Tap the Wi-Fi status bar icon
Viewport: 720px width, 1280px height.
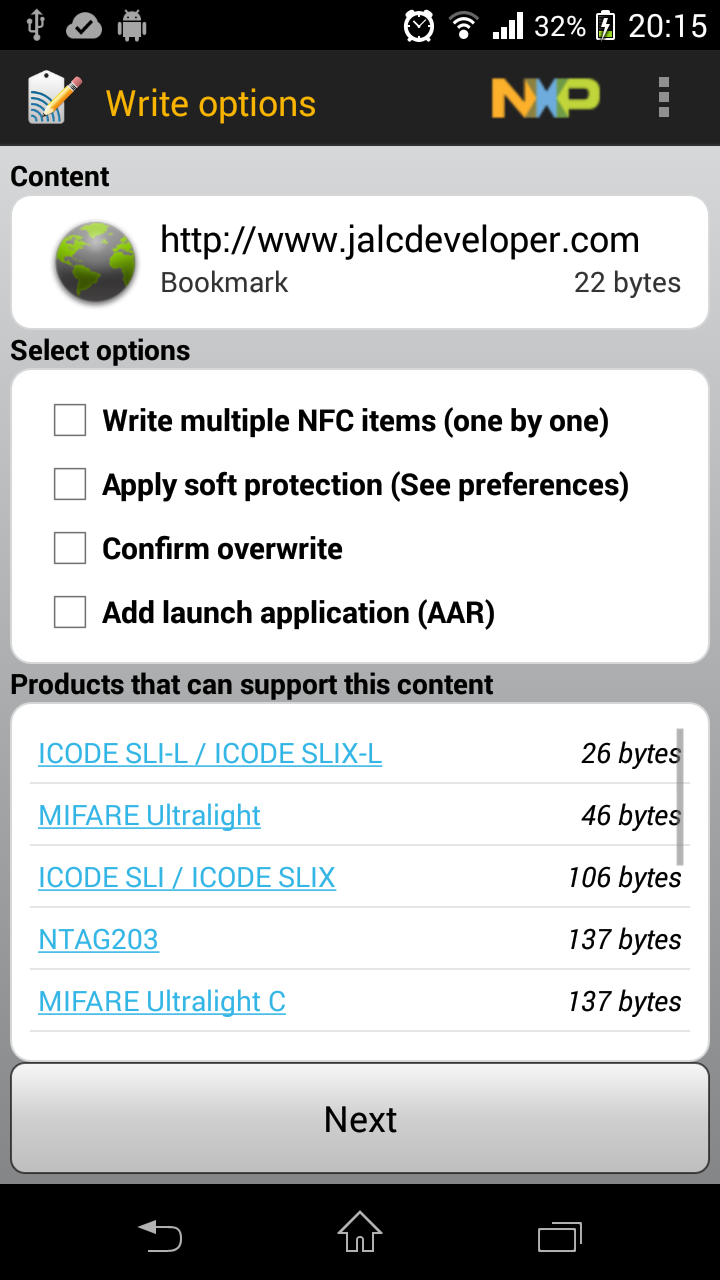(463, 25)
